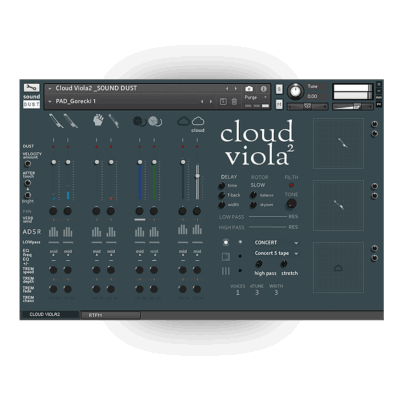Adjust the blue volume fader
The image size is (400, 400).
coord(140,181)
